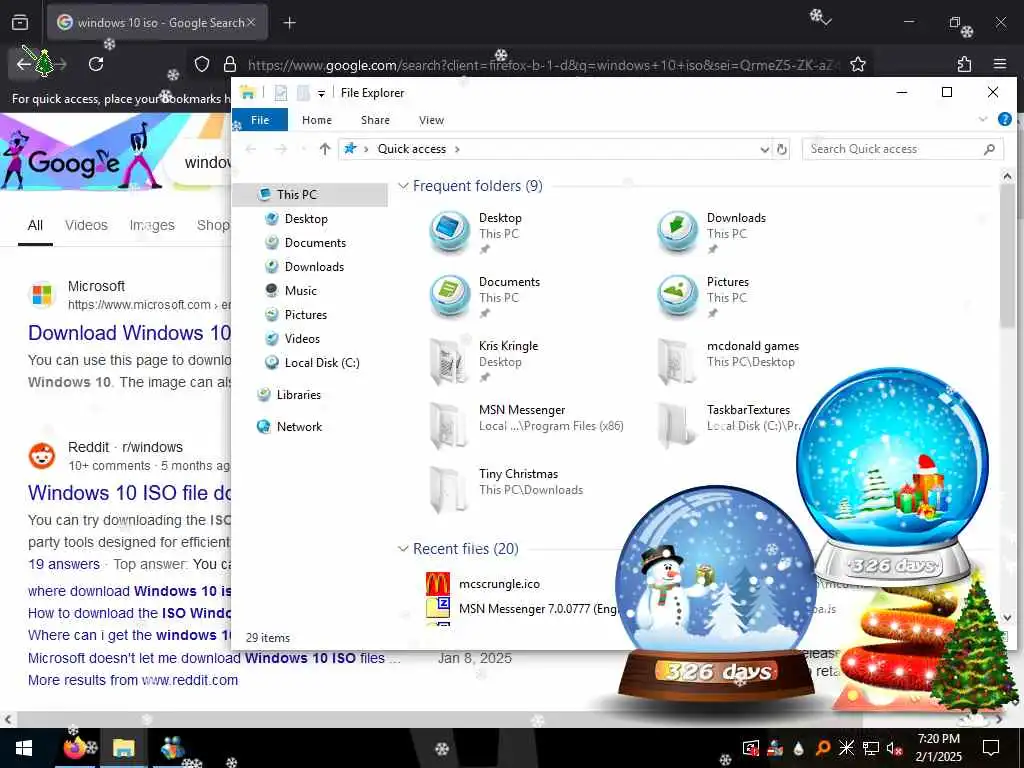Switch to Google Images results tab
This screenshot has width=1024, height=768.
(152, 225)
